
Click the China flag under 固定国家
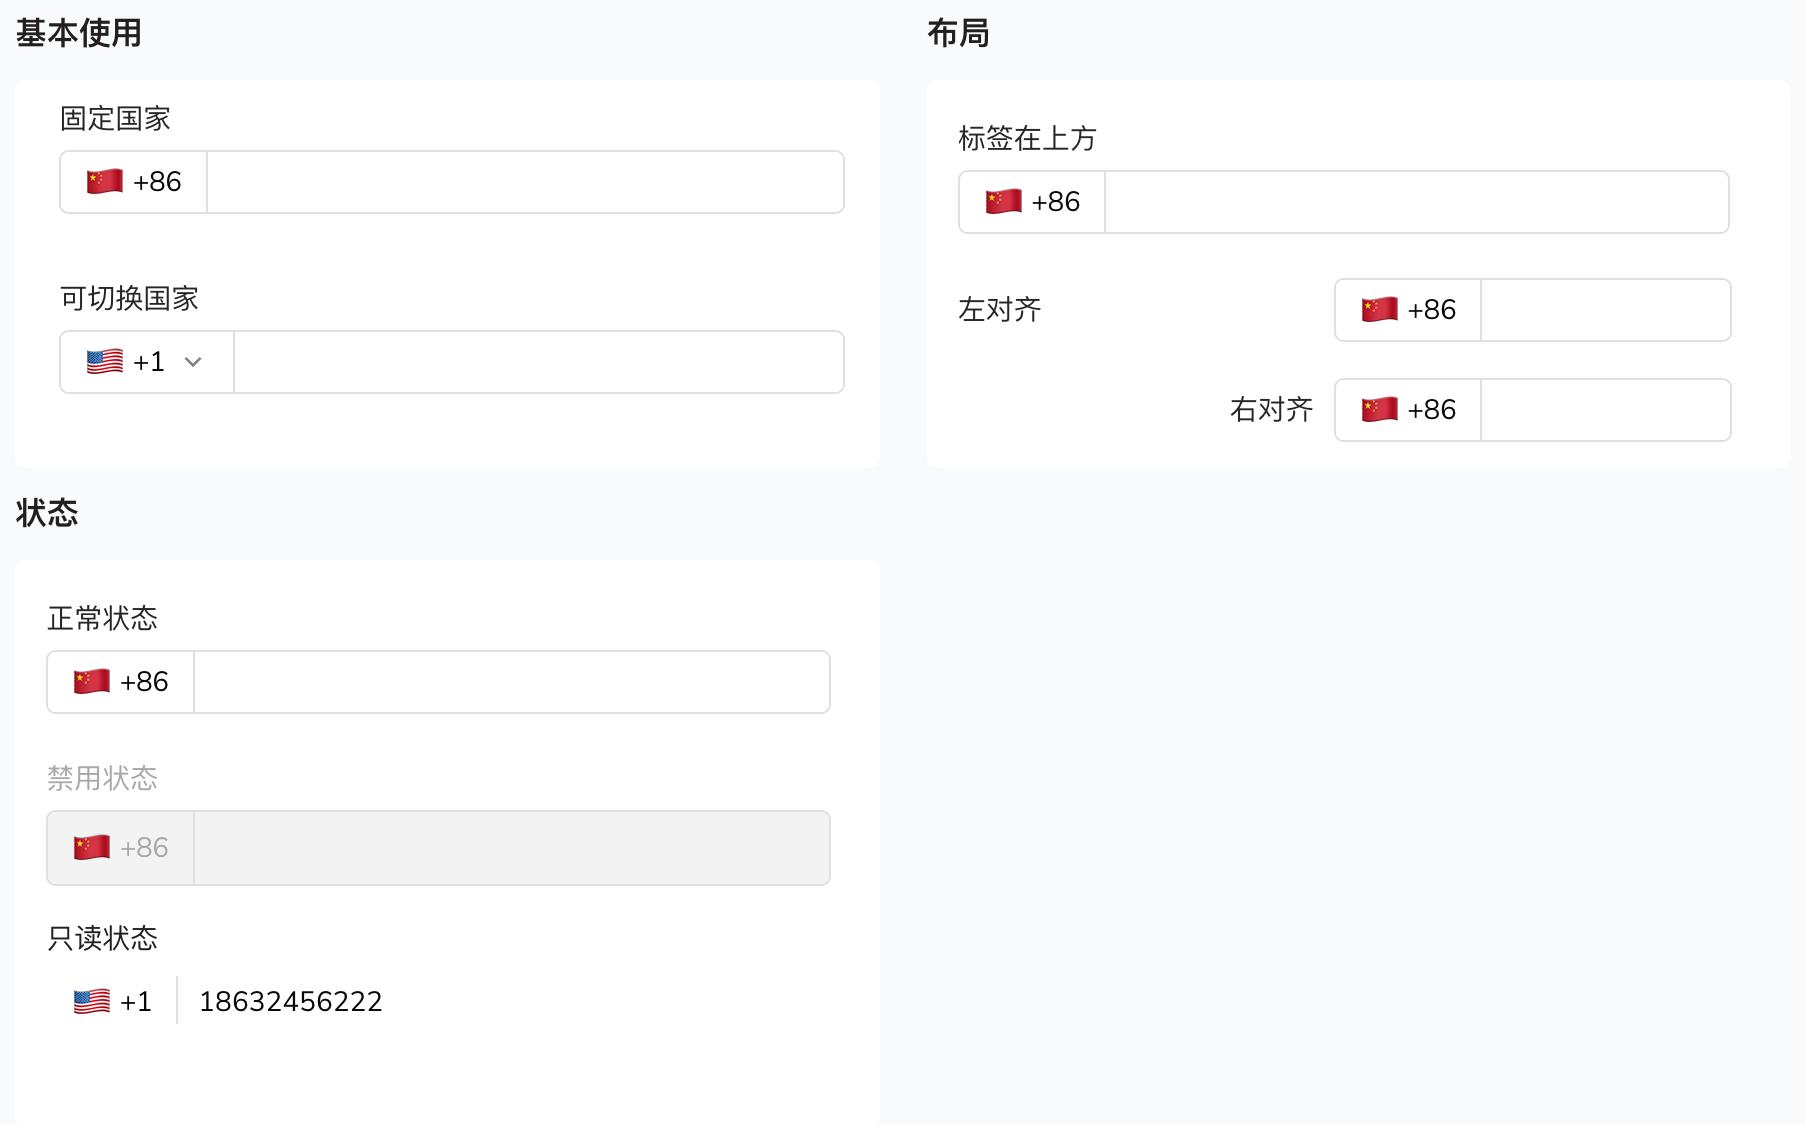(x=105, y=181)
